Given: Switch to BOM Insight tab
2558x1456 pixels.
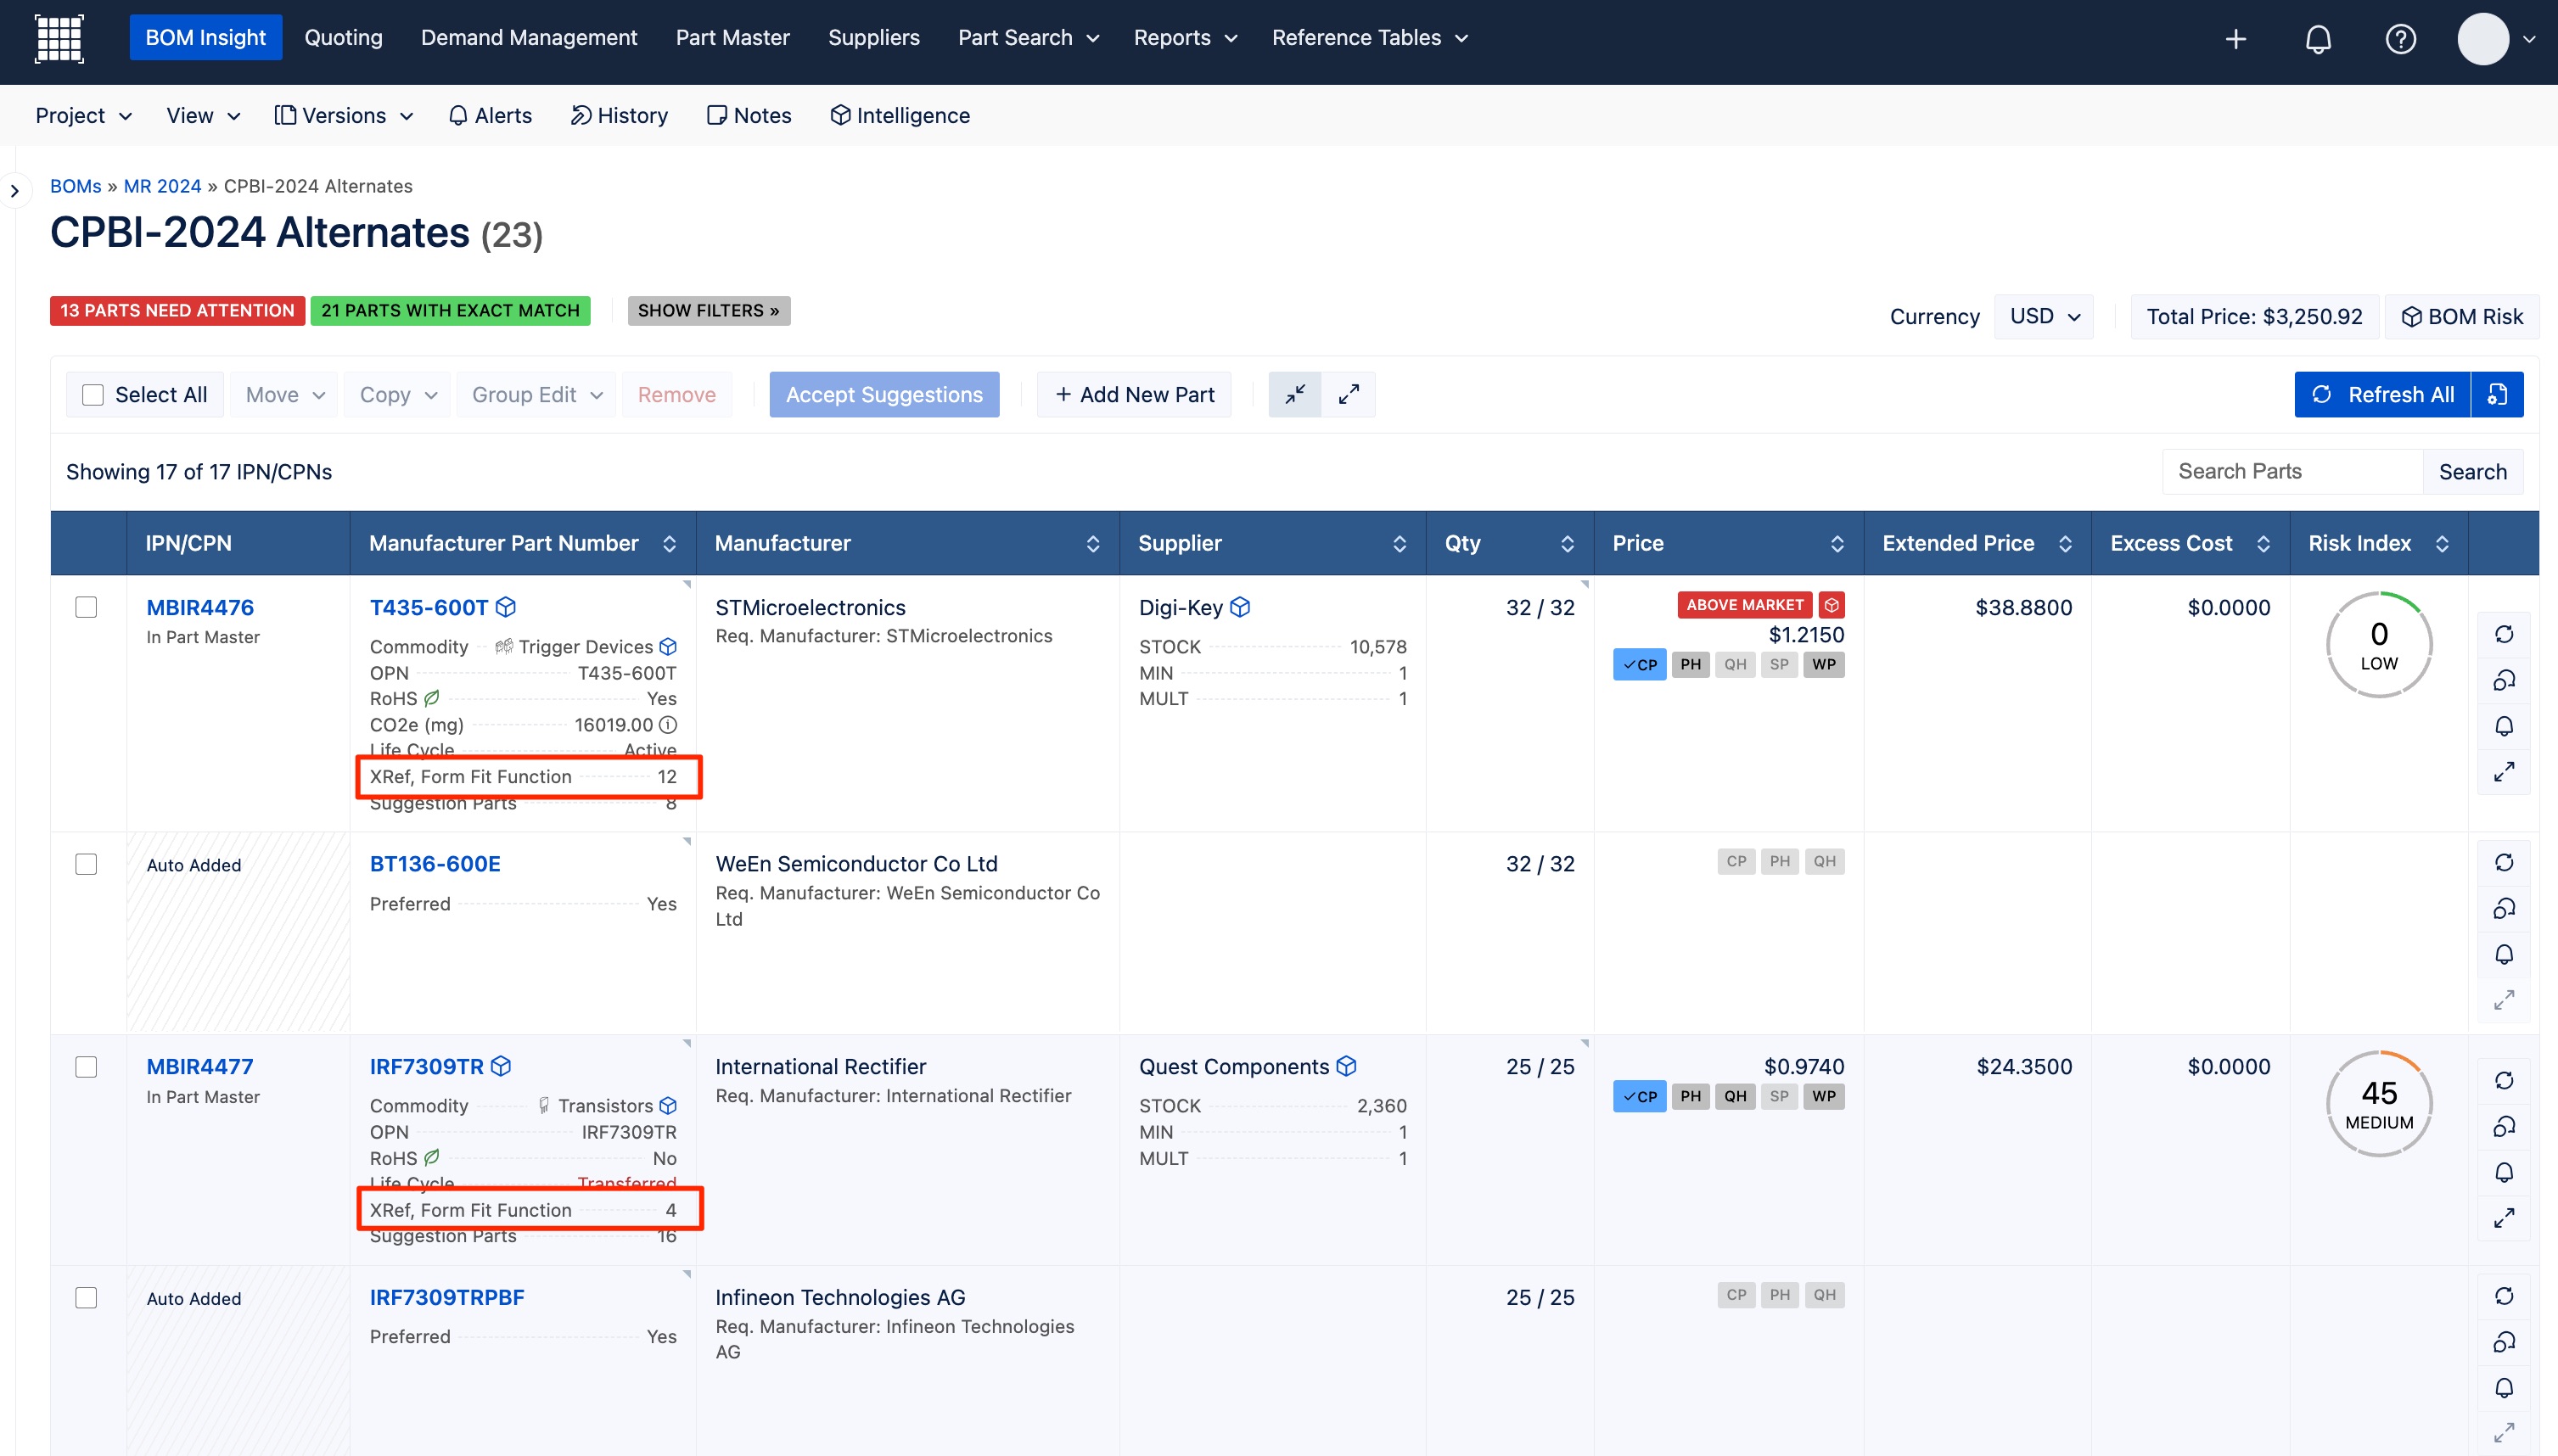Looking at the screenshot, I should pos(205,38).
